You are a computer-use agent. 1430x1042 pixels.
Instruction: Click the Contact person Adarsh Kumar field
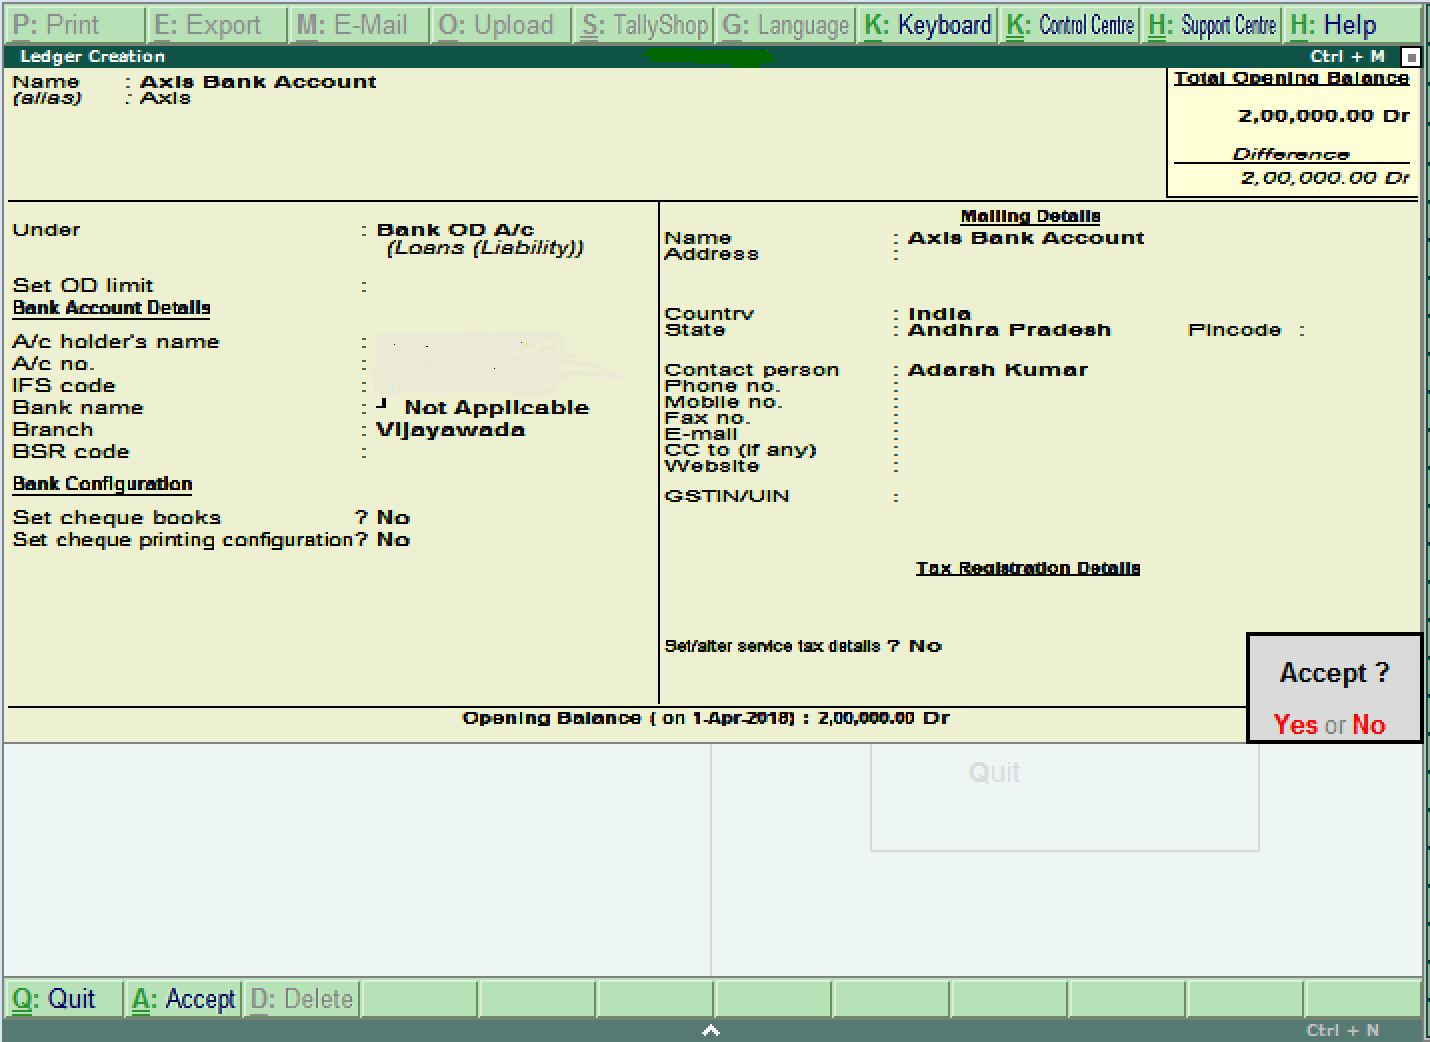pos(997,369)
